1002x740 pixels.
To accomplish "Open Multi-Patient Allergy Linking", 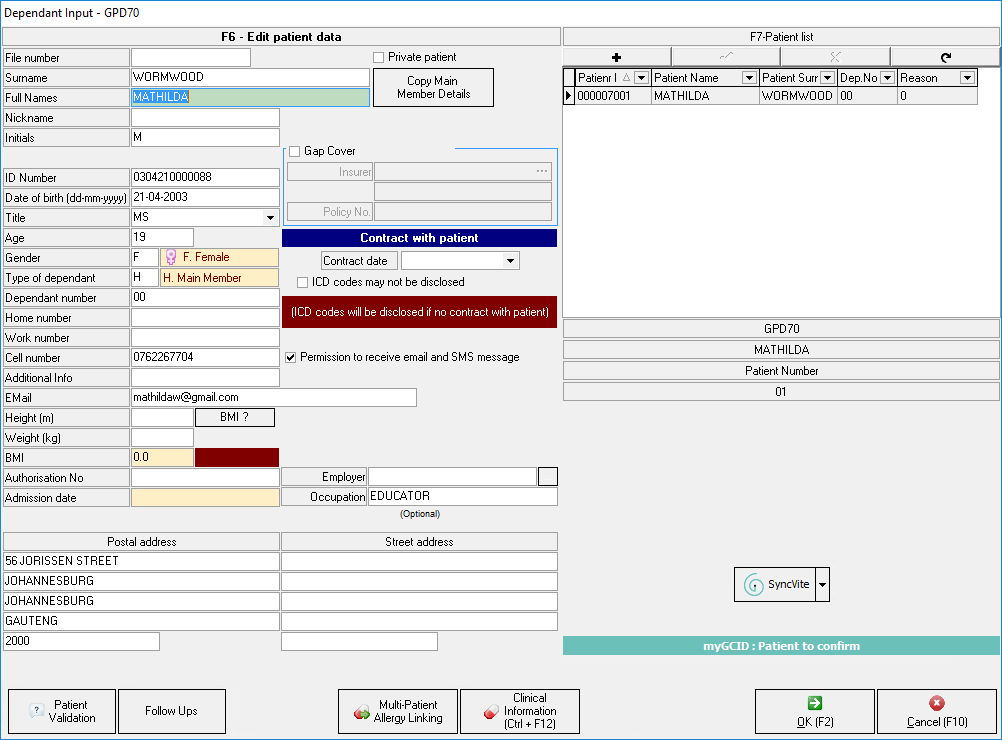I will (x=398, y=711).
